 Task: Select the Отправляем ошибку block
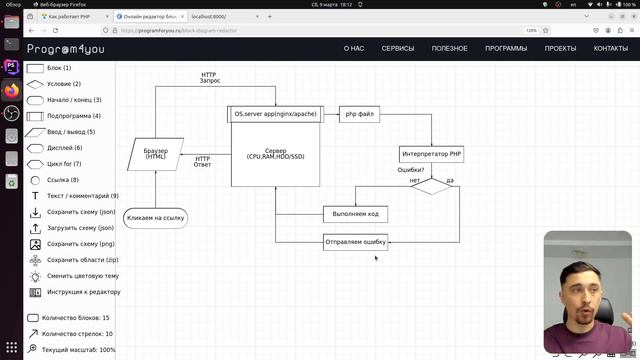coord(356,242)
